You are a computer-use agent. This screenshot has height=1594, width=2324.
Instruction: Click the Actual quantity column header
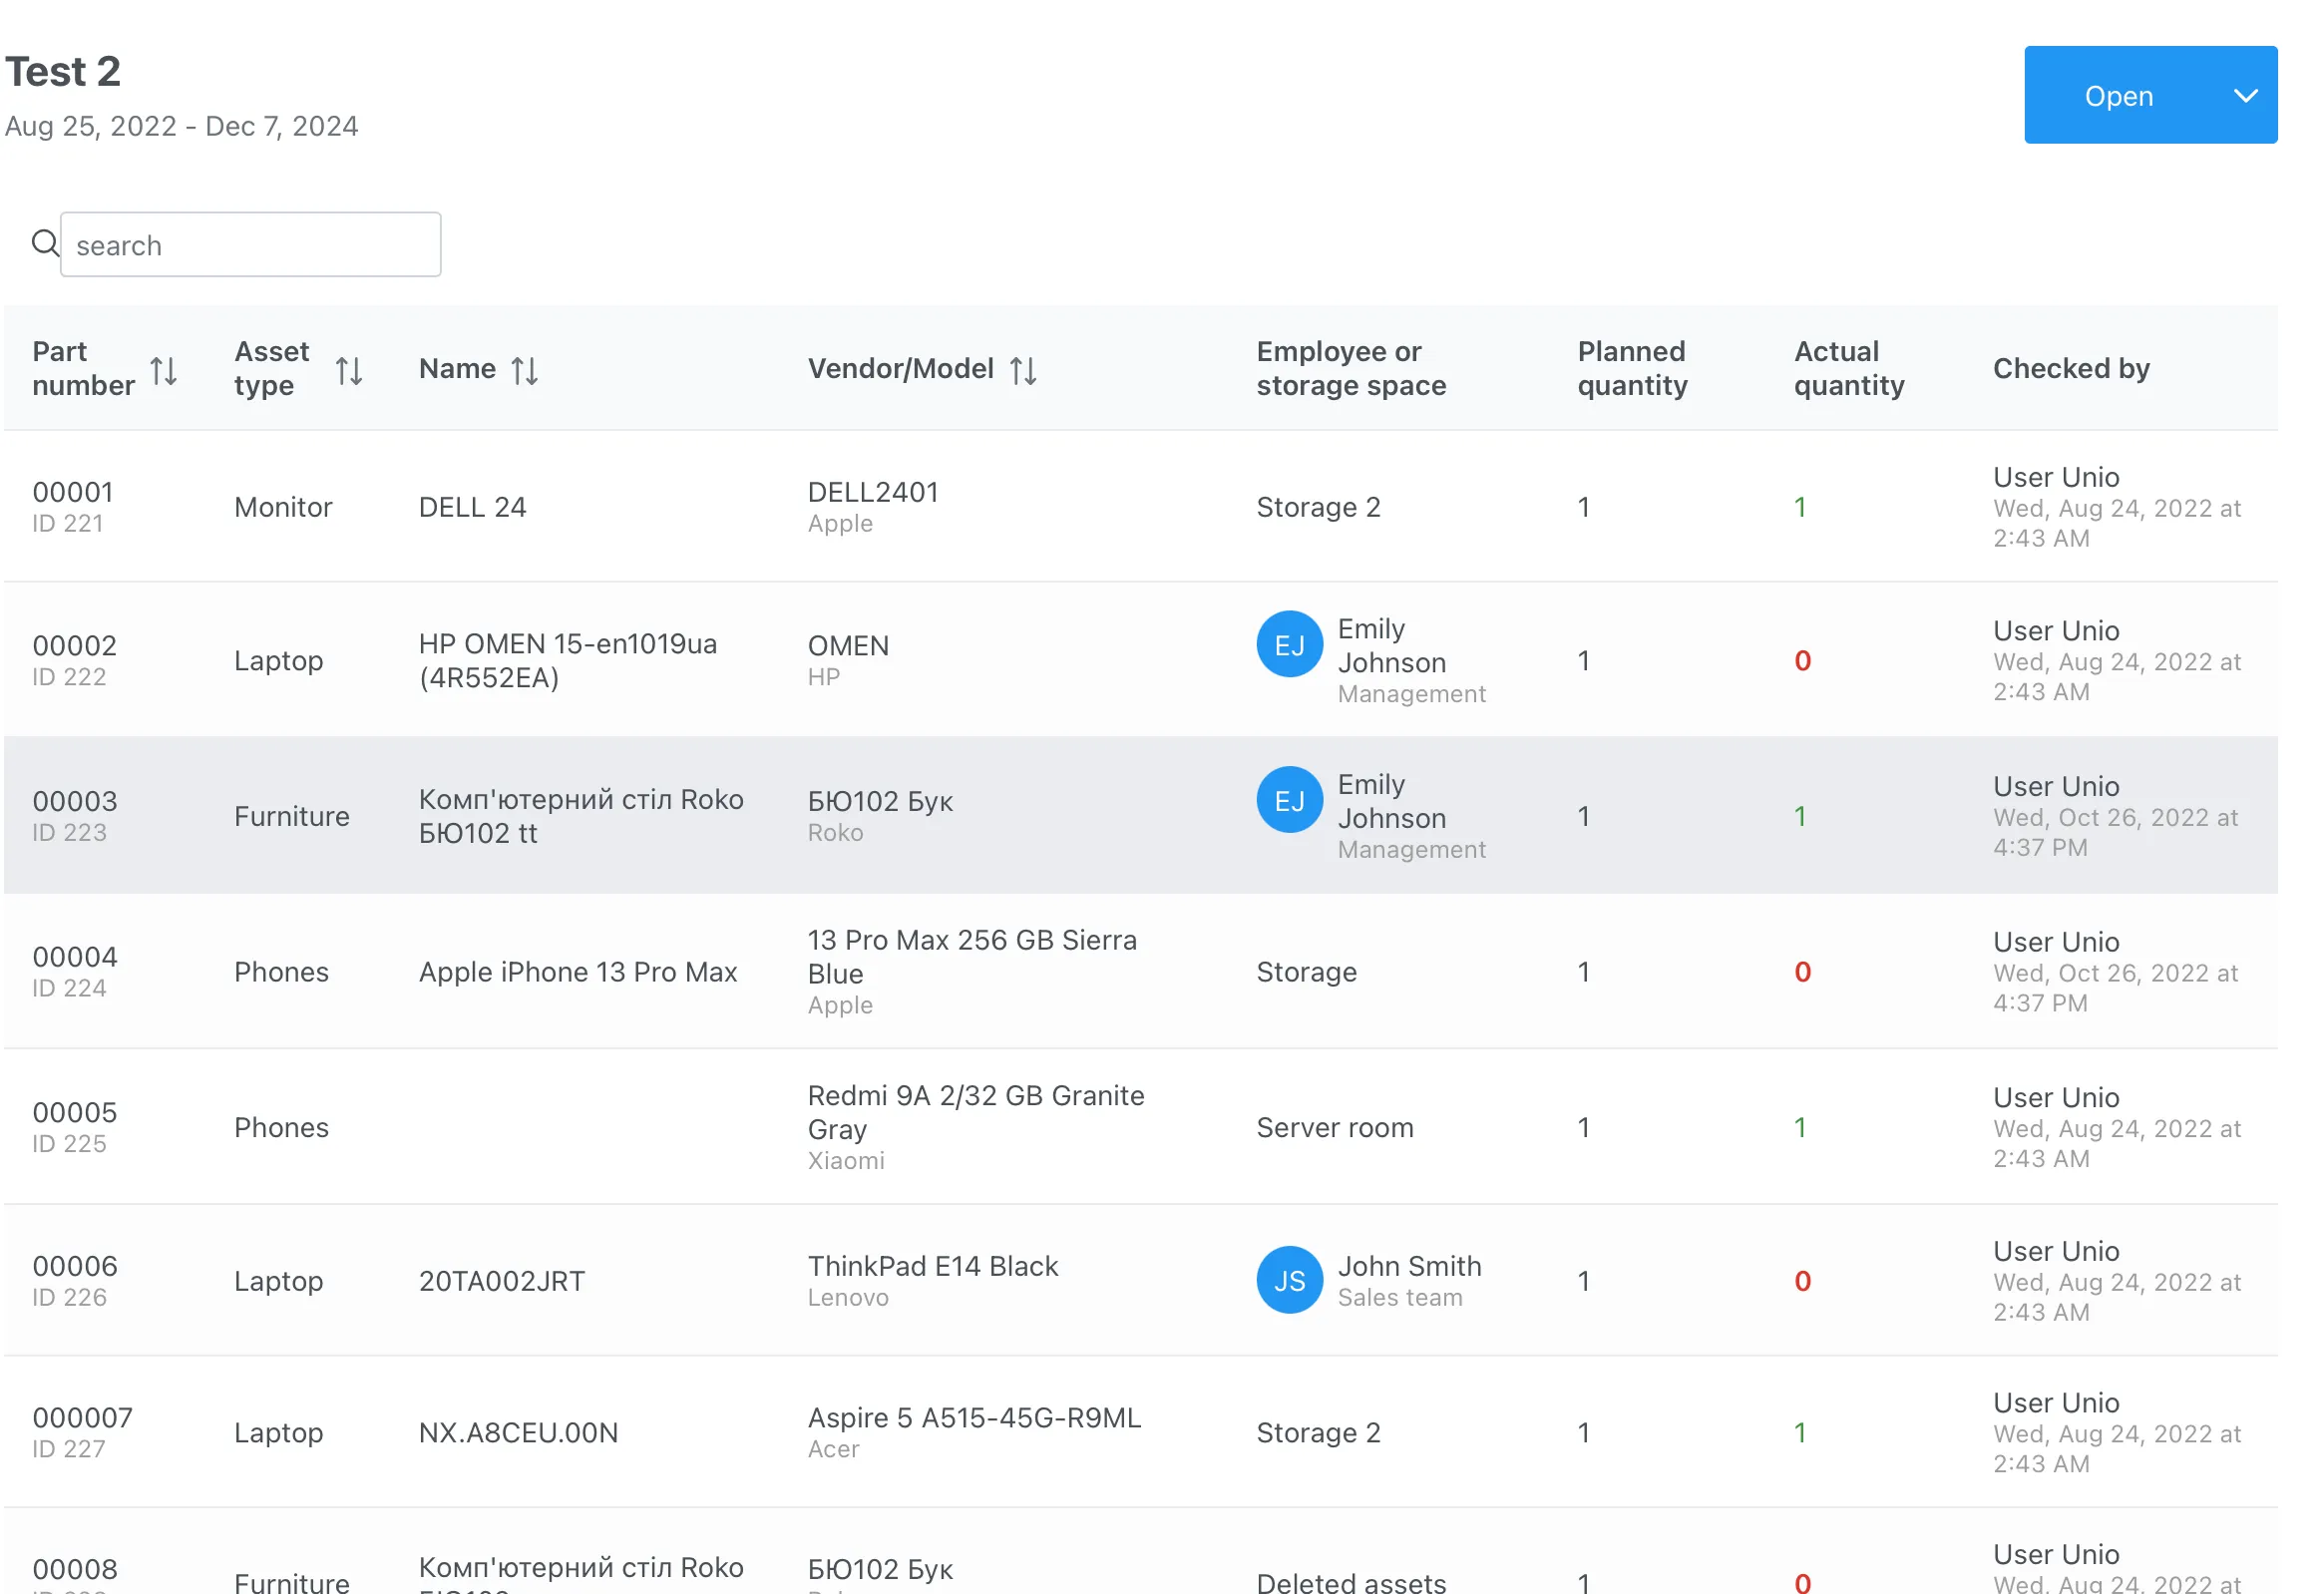click(x=1849, y=369)
